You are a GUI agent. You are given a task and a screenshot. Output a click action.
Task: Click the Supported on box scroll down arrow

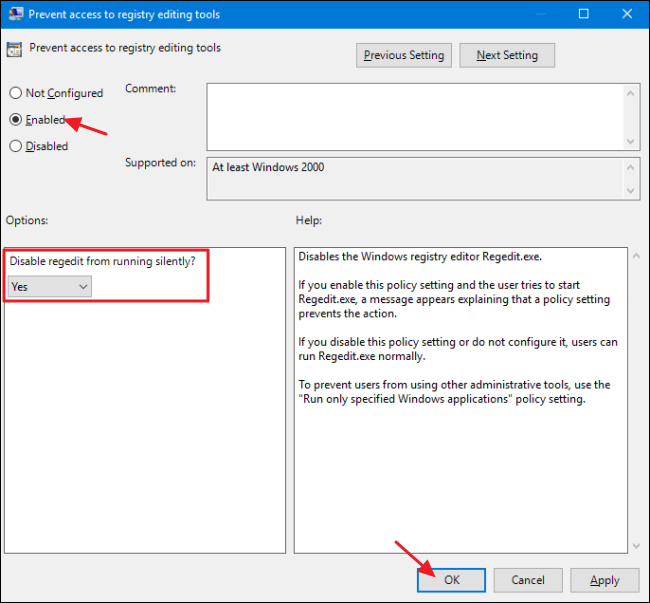[631, 191]
